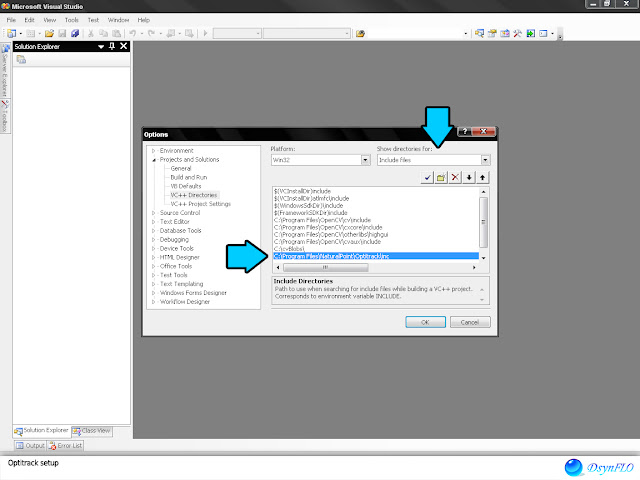This screenshot has height=480, width=640.
Task: Click the New Line folder icon in Options
Action: (441, 178)
